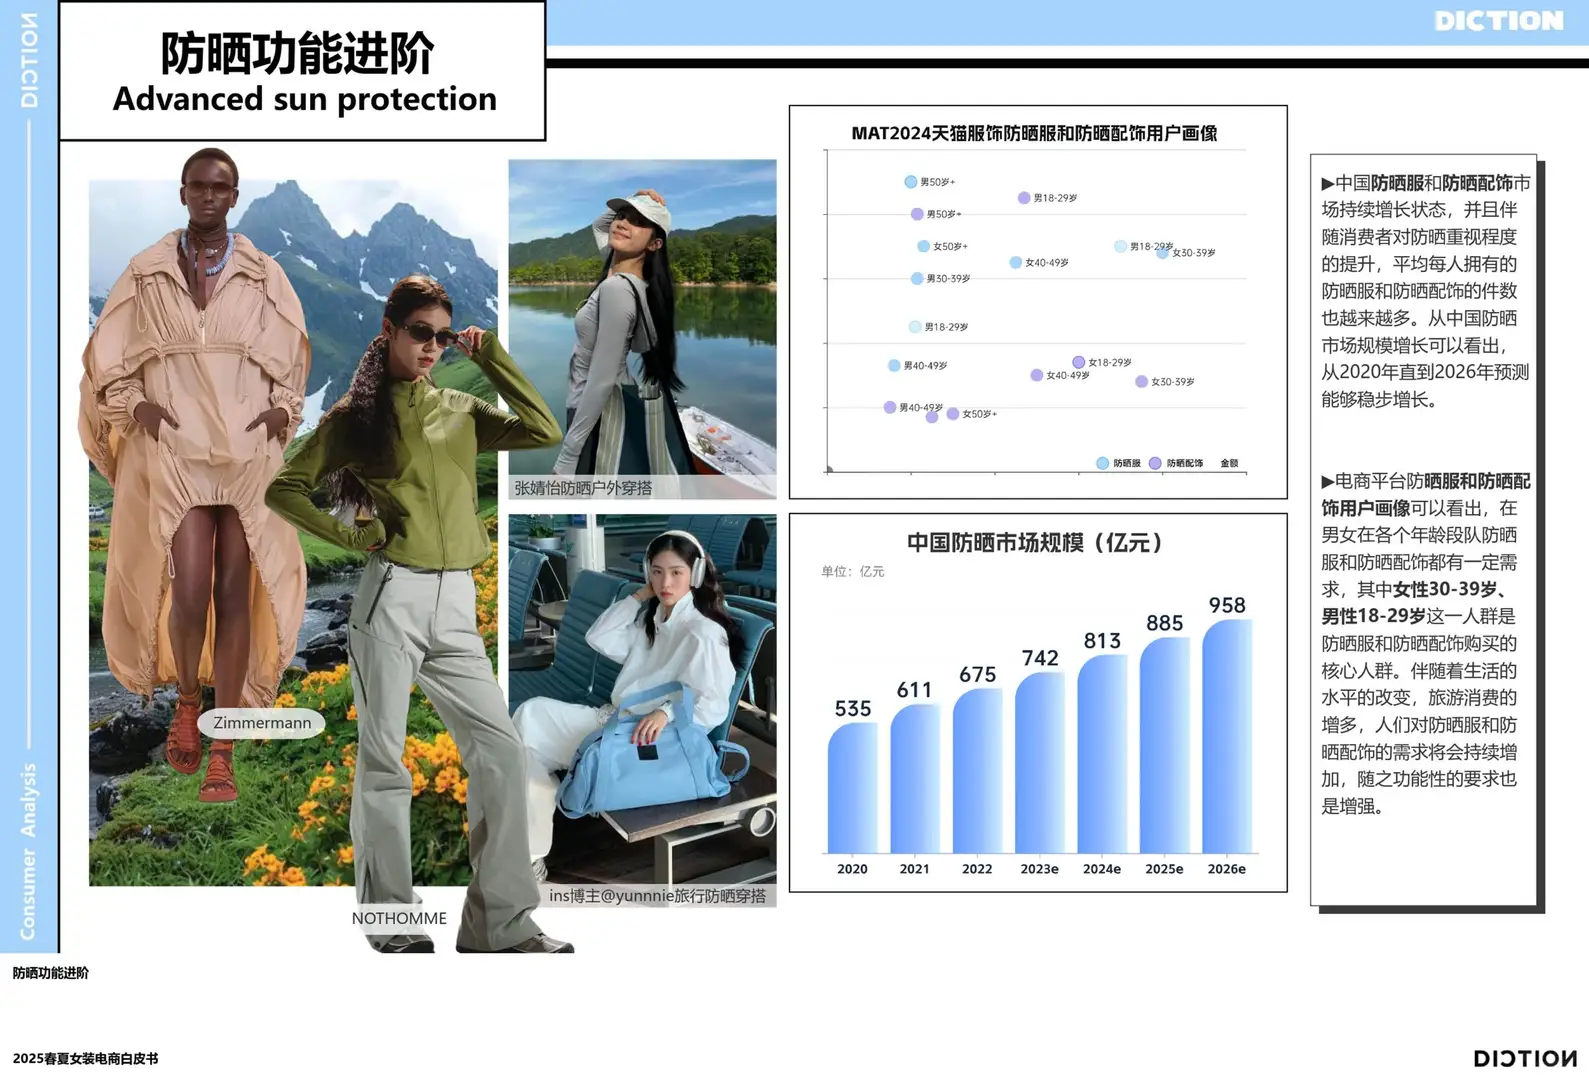
Task: Click the purple 男18-29岁 data point
Action: click(1024, 198)
